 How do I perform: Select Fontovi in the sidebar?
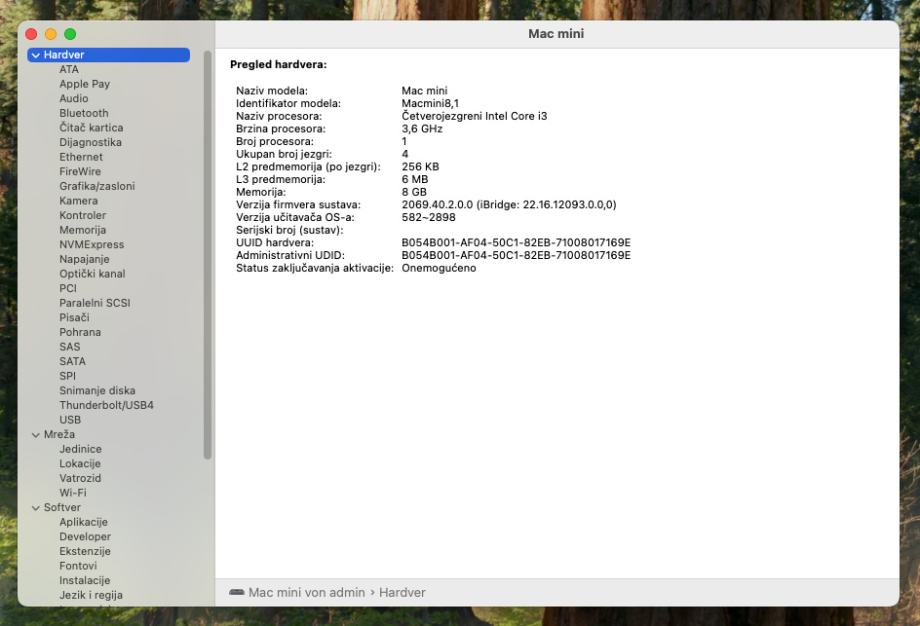click(78, 566)
